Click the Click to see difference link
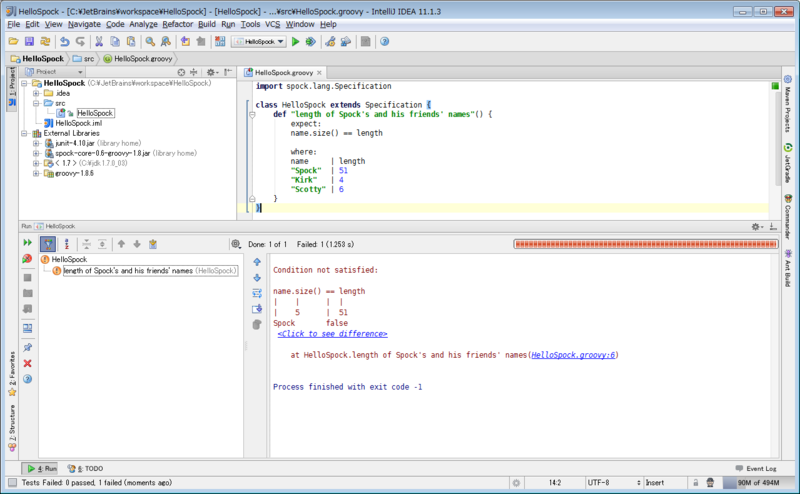The height and width of the screenshot is (494, 800). pyautogui.click(x=333, y=334)
